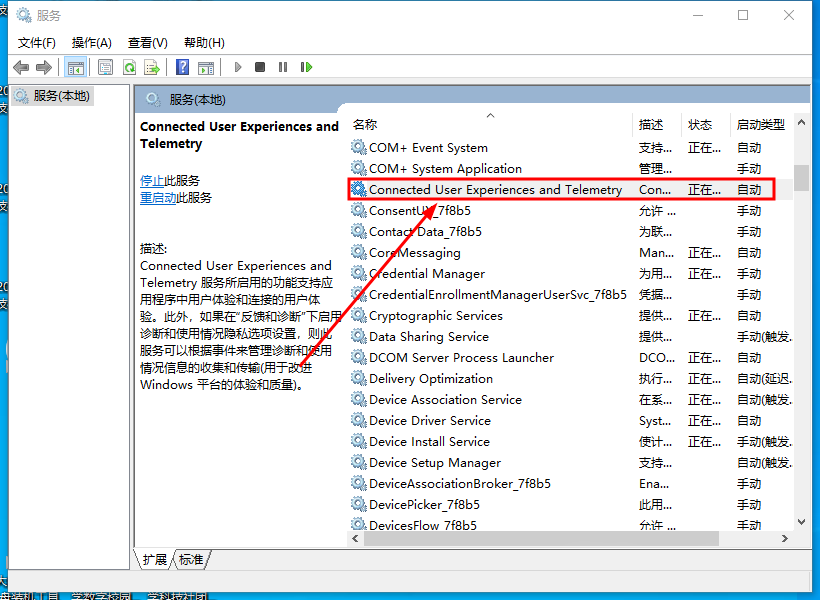820x600 pixels.
Task: Open the 查看(V) menu
Action: click(x=148, y=42)
